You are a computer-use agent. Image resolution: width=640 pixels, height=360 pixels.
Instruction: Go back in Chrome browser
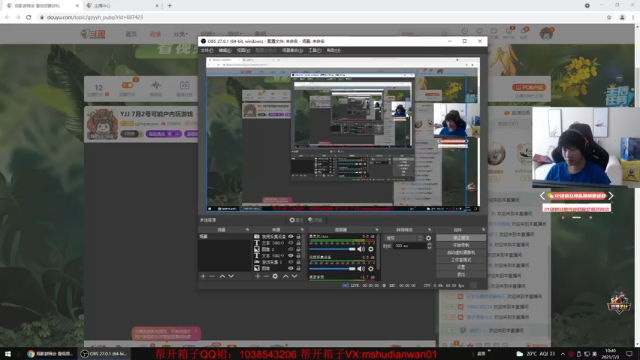point(7,17)
